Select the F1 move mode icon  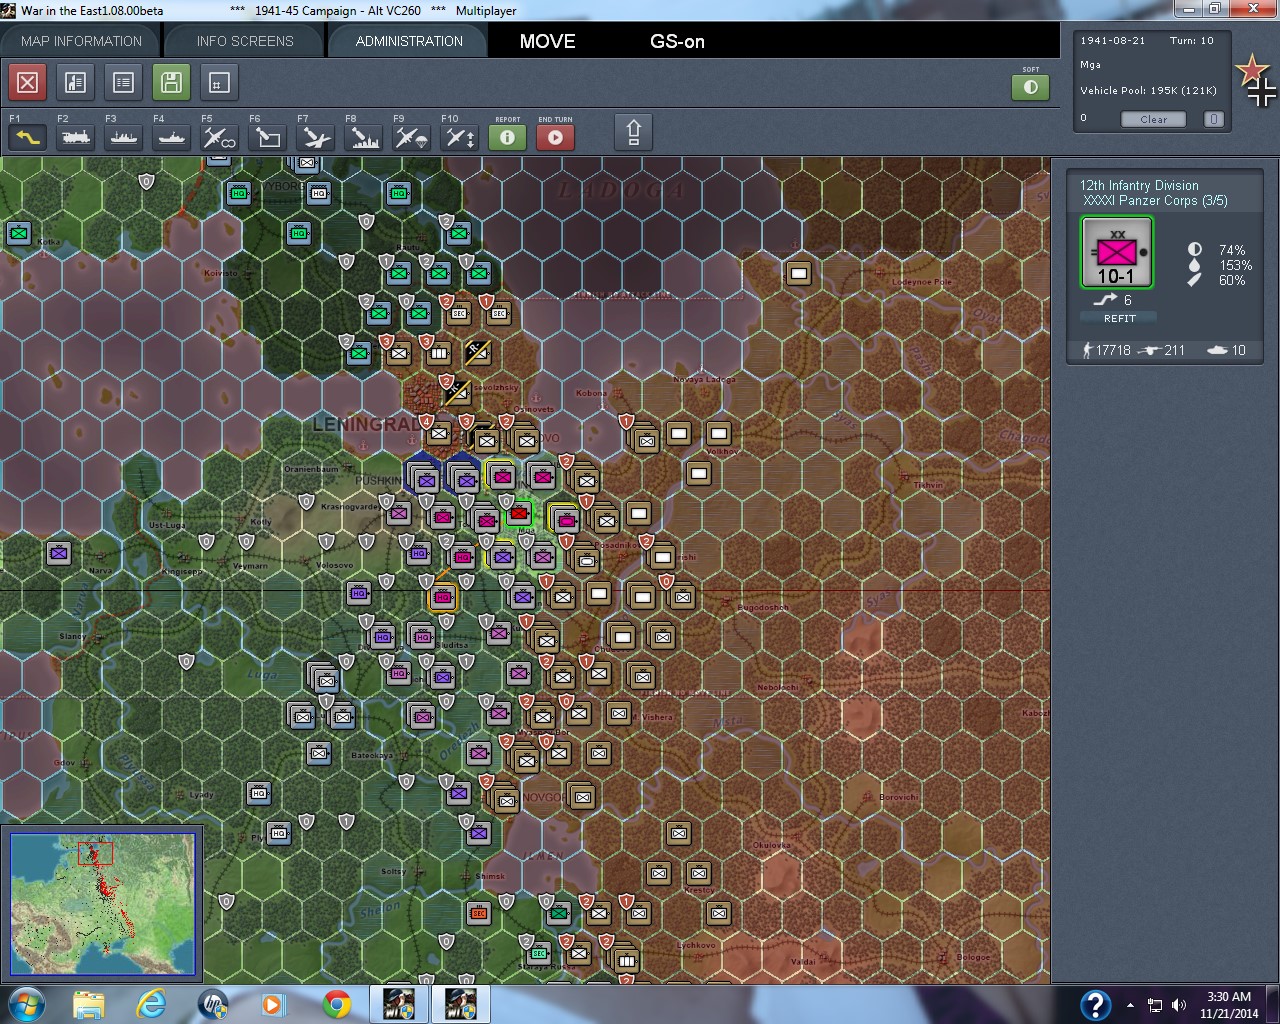pyautogui.click(x=27, y=137)
